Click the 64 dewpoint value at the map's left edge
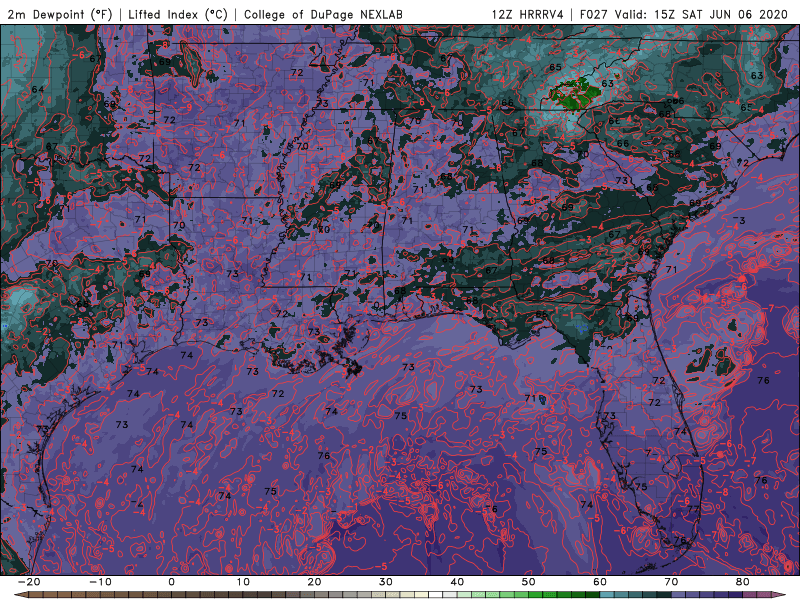This screenshot has height=600, width=800. [x=38, y=89]
